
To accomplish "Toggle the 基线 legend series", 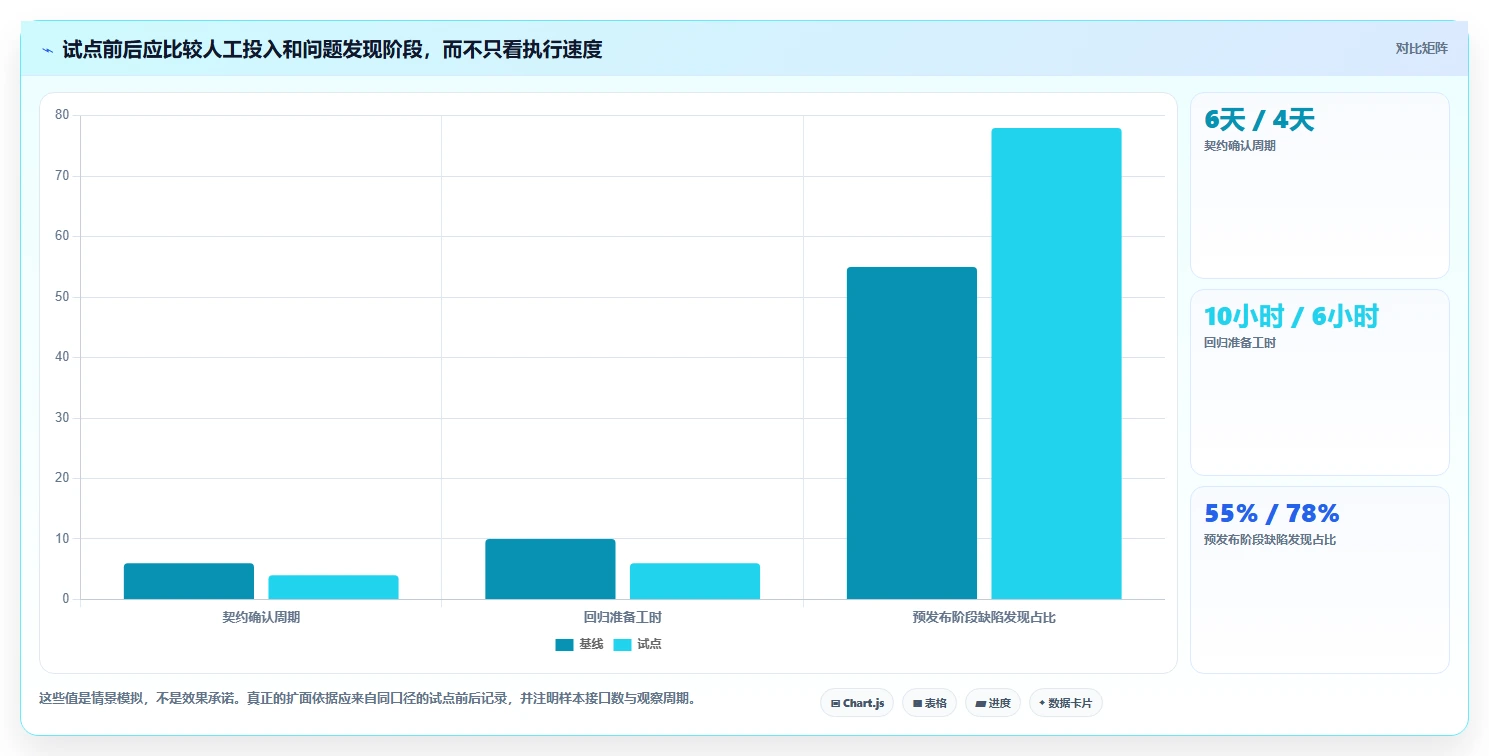I will click(x=579, y=644).
